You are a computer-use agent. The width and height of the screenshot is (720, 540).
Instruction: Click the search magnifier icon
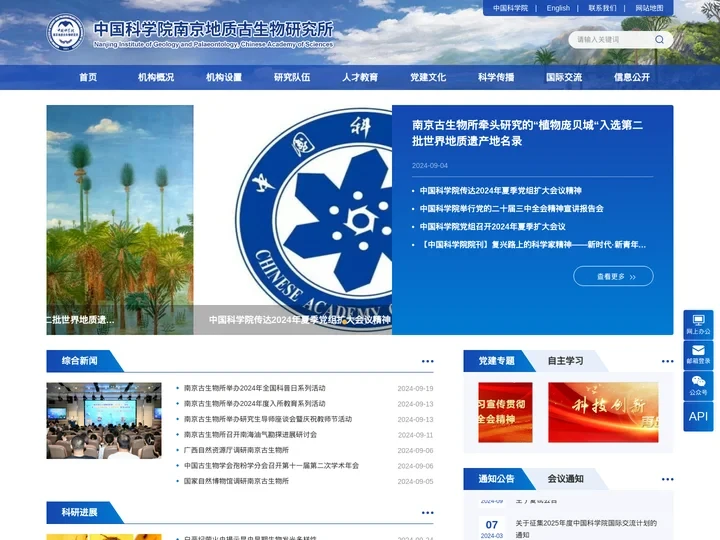pyautogui.click(x=659, y=39)
